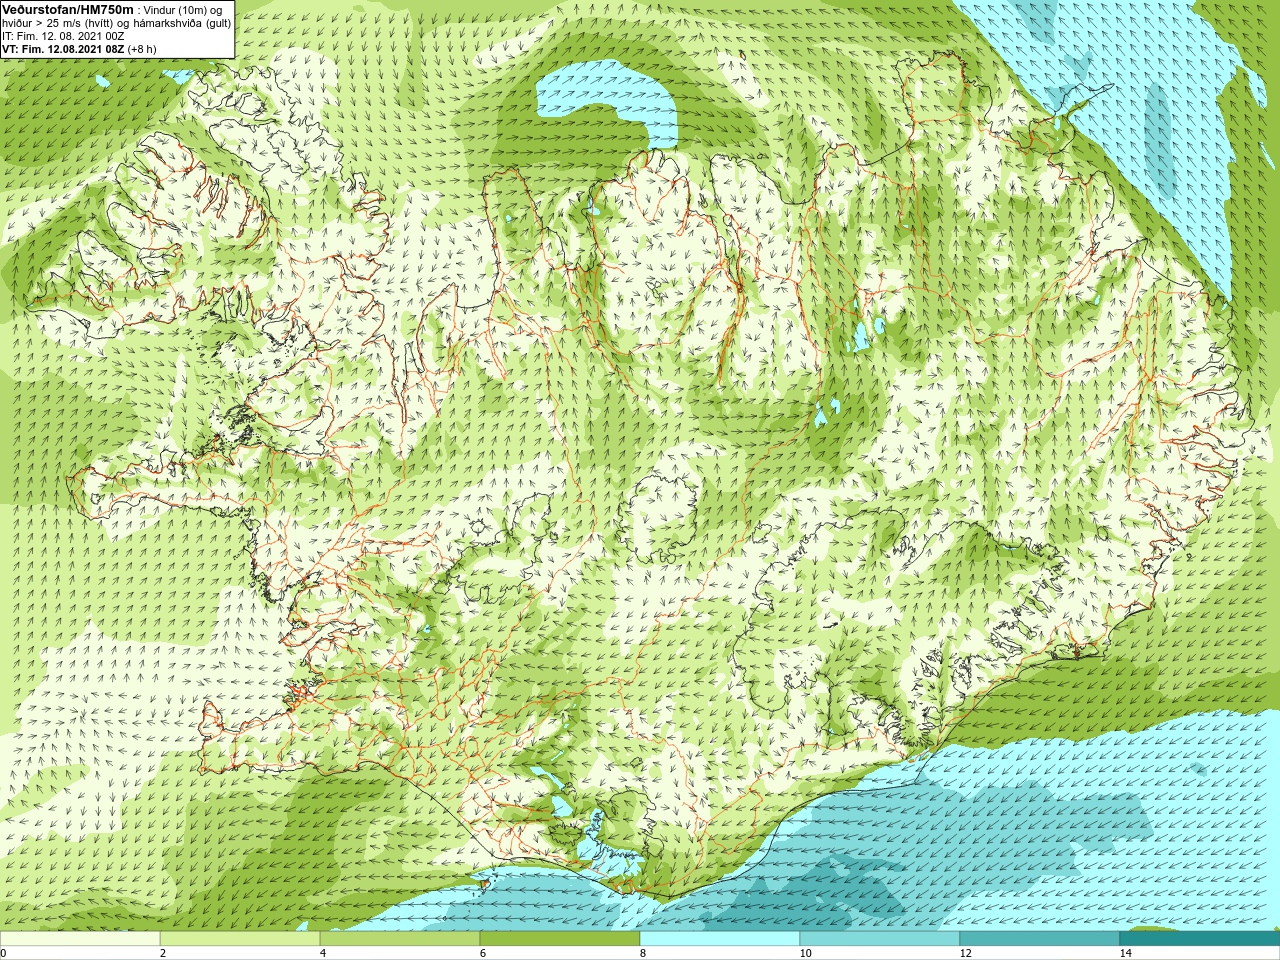
Task: Select the olive green 6–8 m/s scale swatch
Action: click(560, 939)
